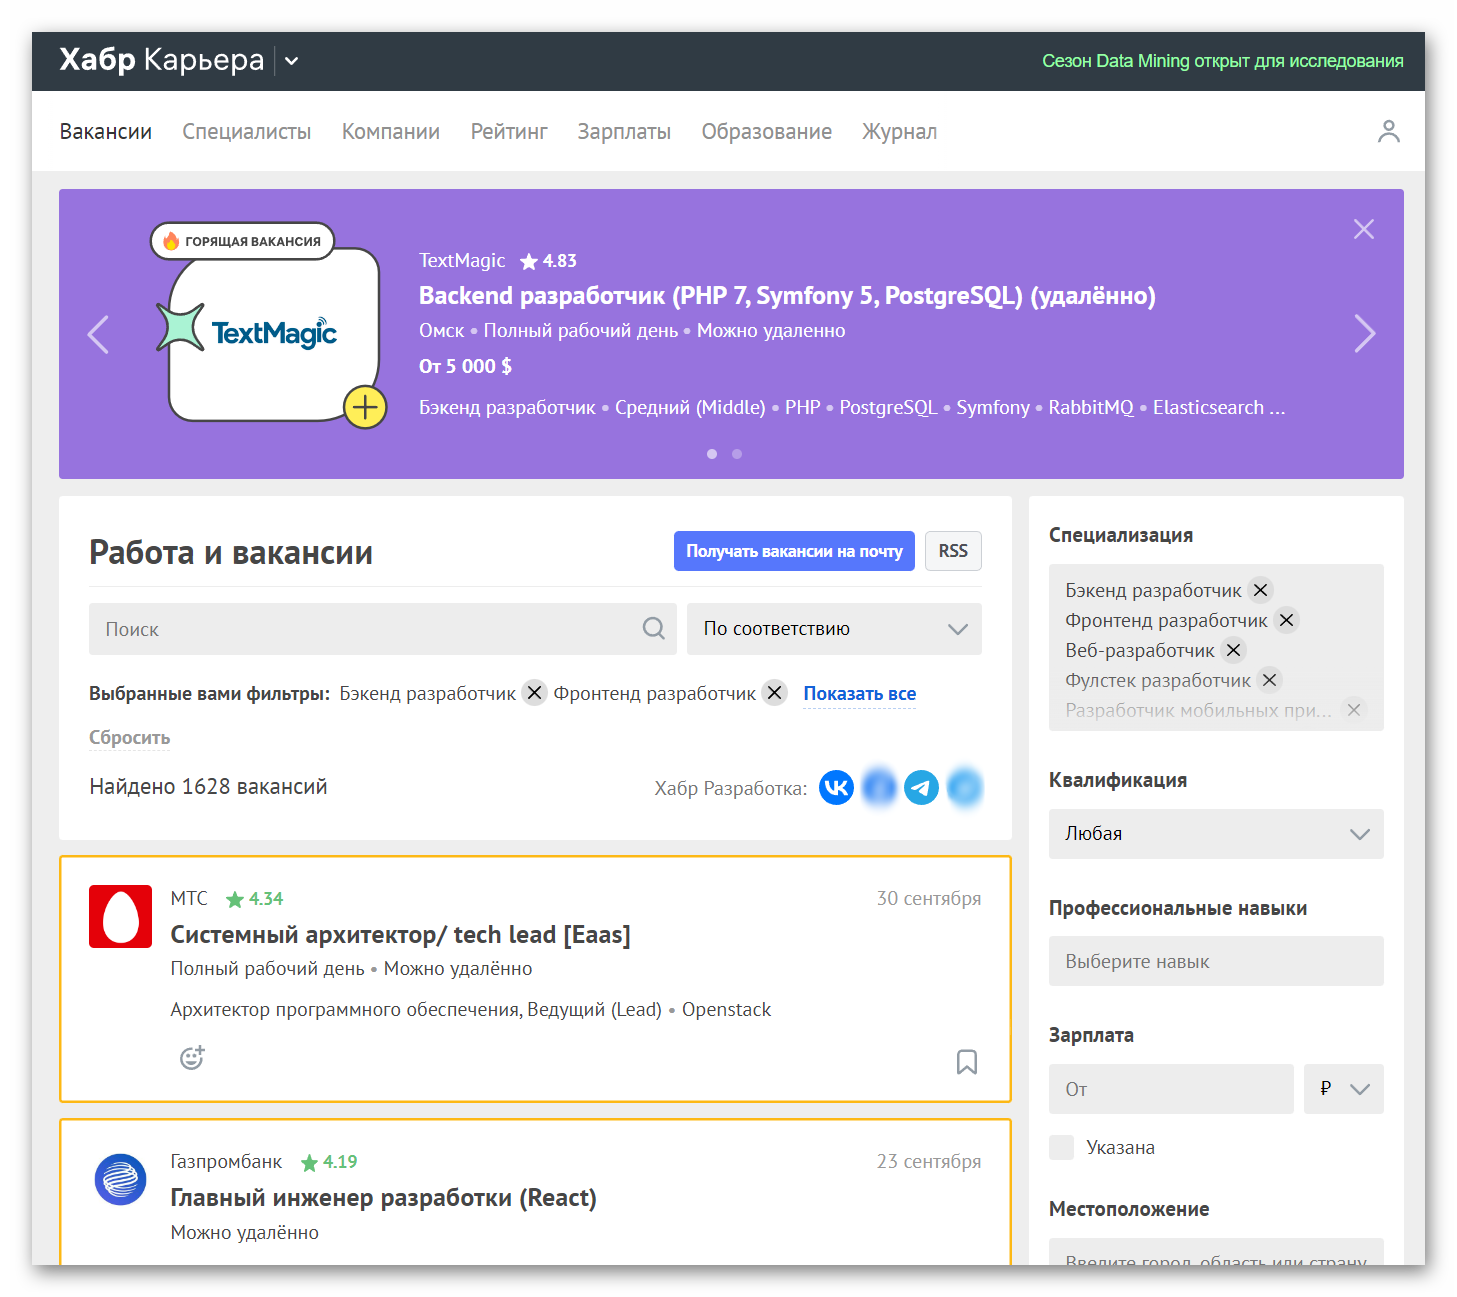1457x1297 pixels.
Task: Select the second banner pagination dot
Action: click(737, 454)
